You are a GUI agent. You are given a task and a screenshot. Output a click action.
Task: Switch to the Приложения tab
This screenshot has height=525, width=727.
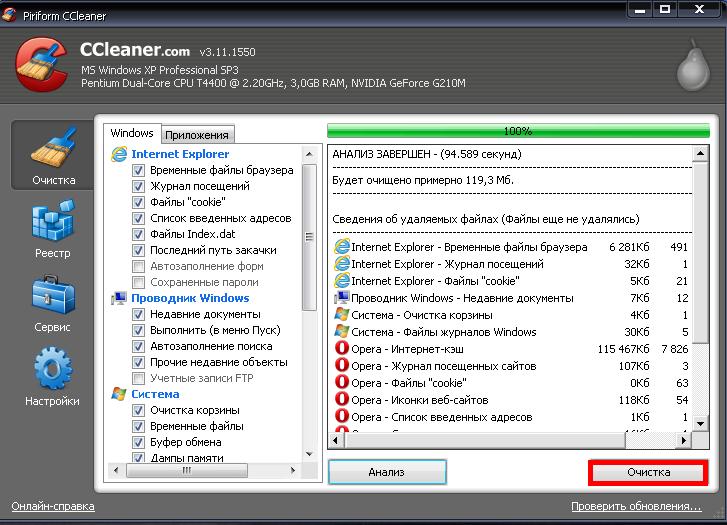click(197, 135)
